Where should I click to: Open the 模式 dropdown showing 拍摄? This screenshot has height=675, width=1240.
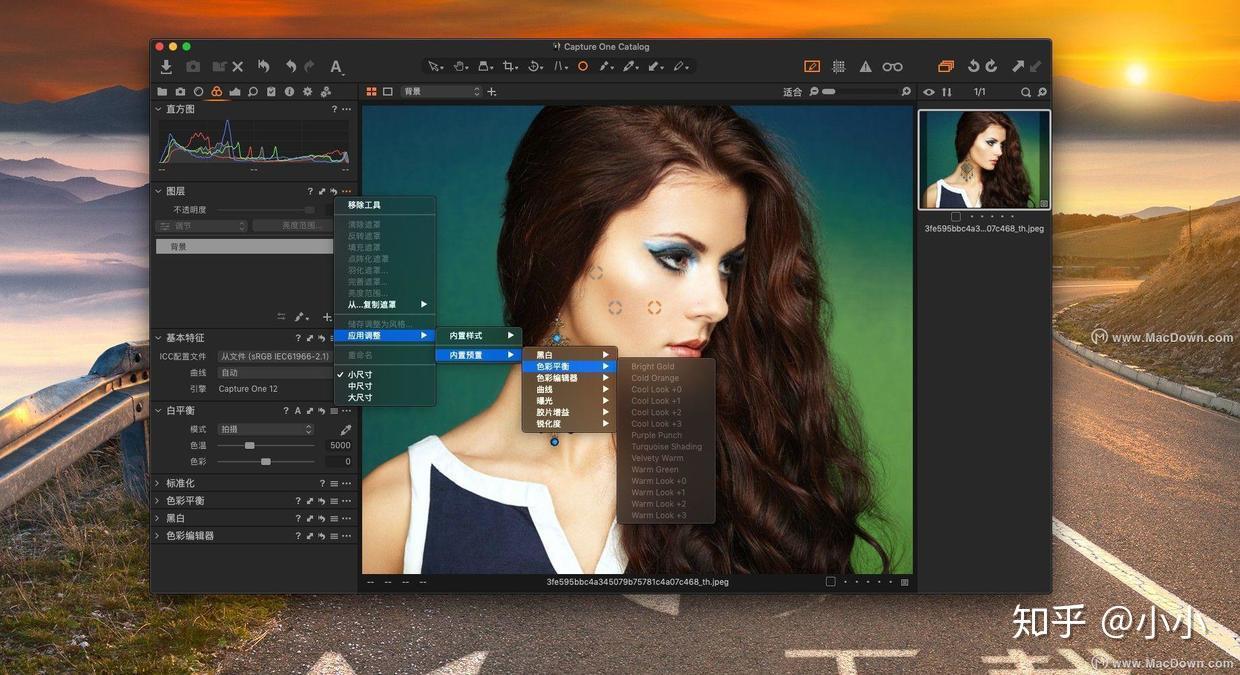265,429
